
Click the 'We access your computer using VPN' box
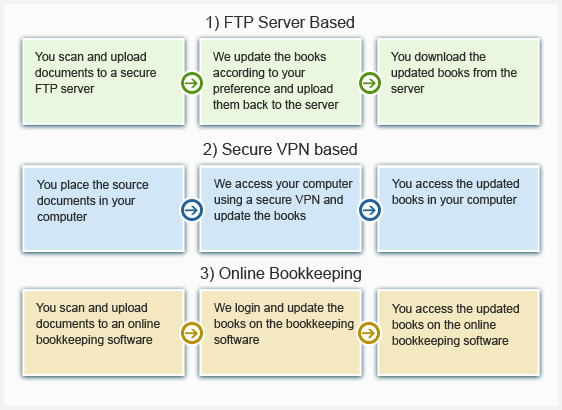click(281, 209)
